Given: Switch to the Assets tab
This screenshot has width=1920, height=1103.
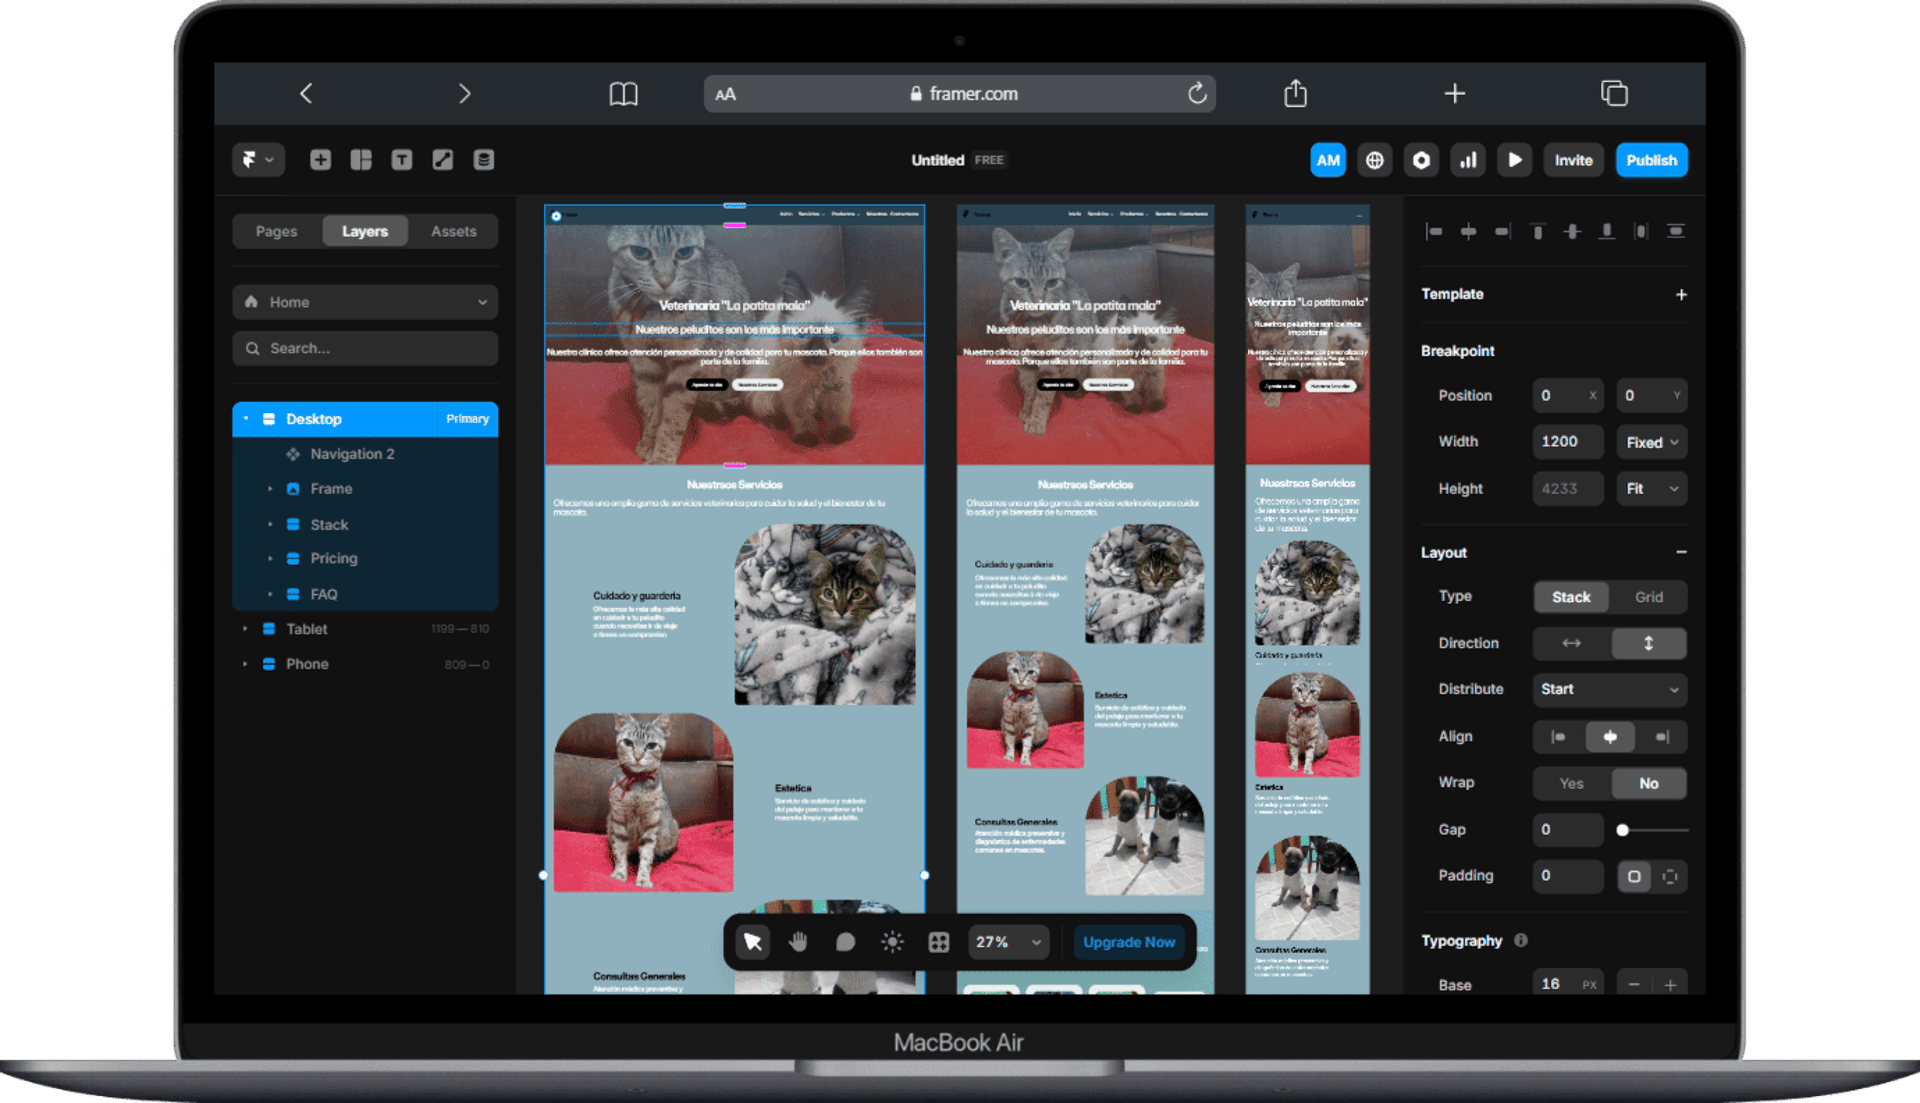Looking at the screenshot, I should click(x=453, y=231).
